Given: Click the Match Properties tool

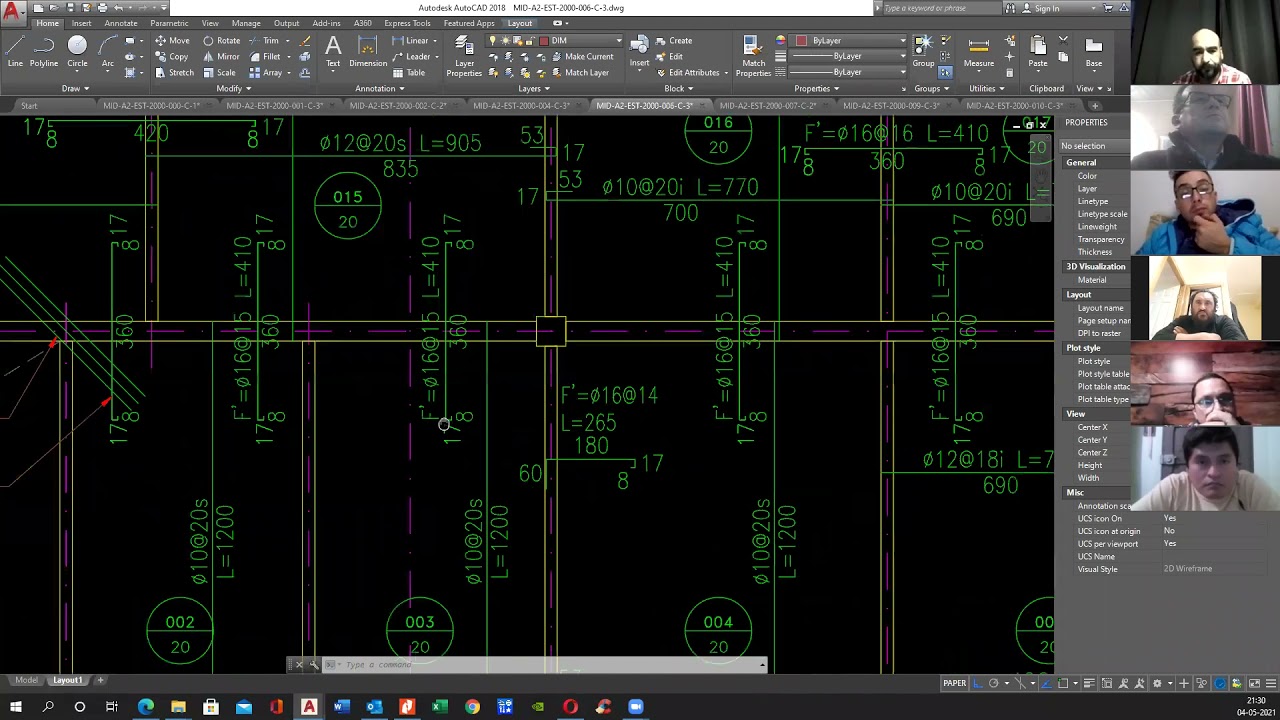Looking at the screenshot, I should point(753,56).
